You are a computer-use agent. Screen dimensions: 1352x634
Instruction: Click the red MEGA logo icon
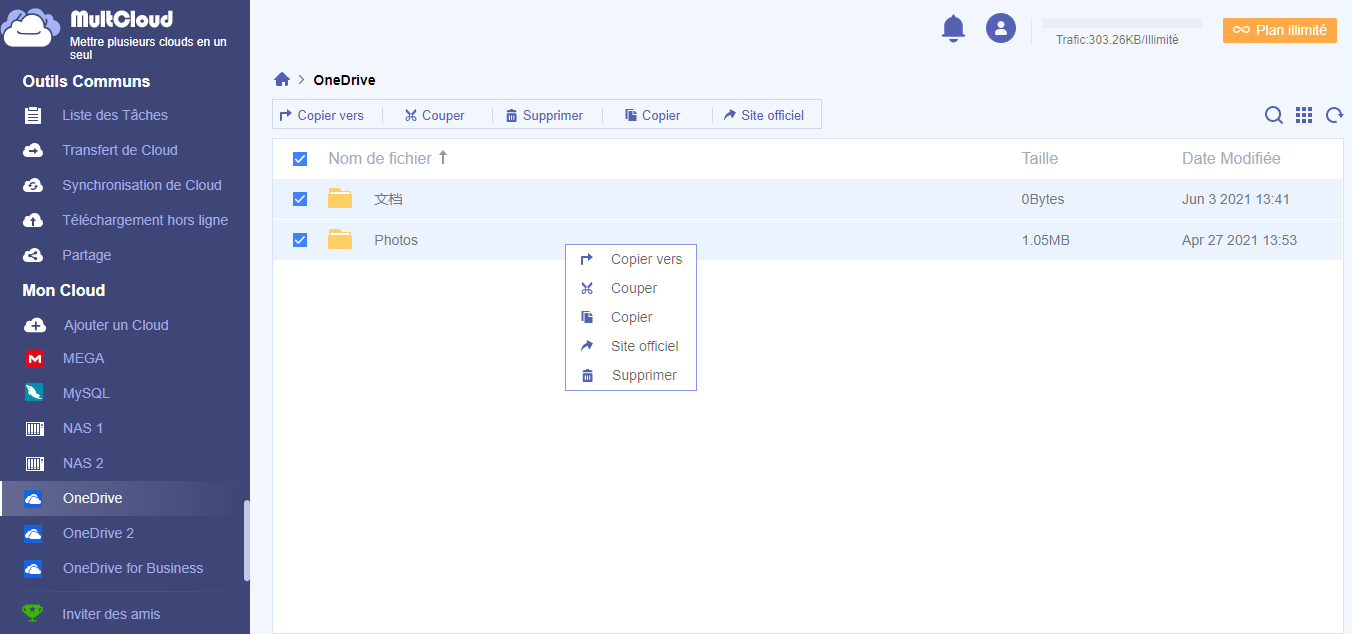pos(35,358)
